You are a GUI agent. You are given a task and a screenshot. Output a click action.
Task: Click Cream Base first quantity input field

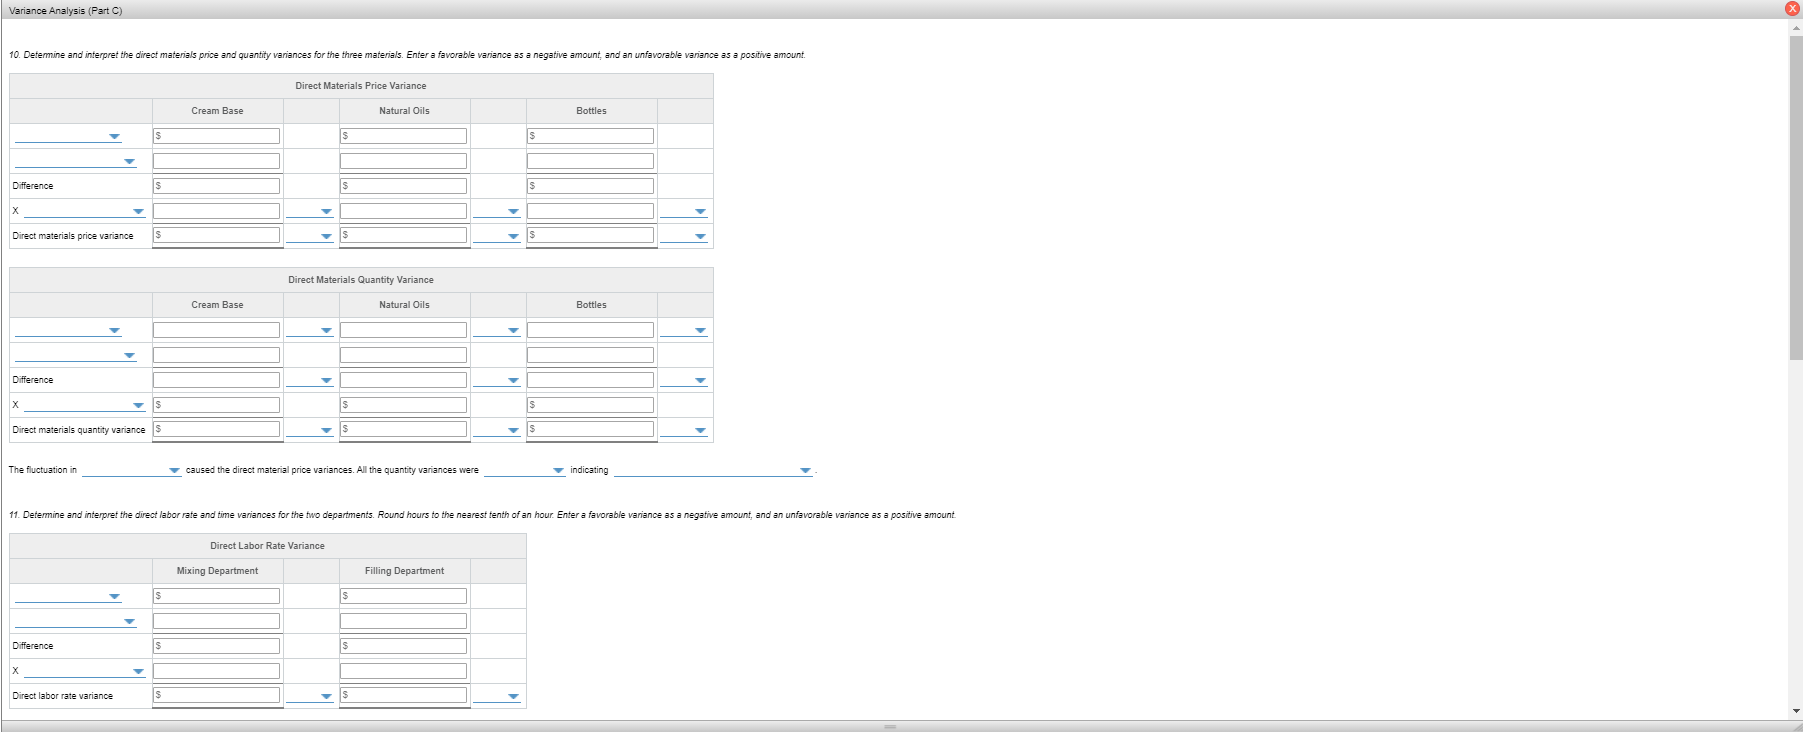coord(216,330)
